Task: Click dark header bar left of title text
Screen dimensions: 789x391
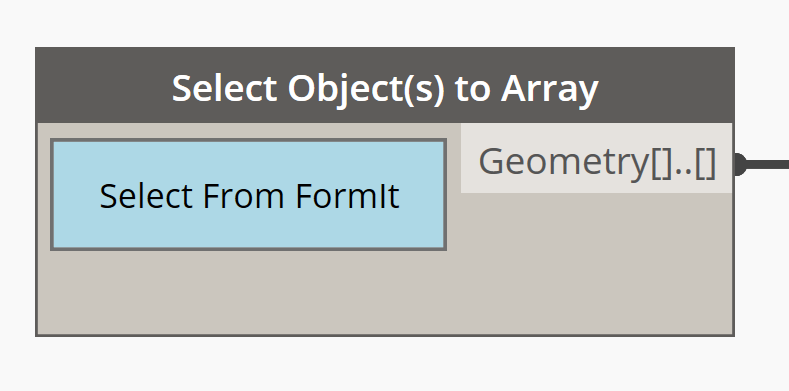Action: (103, 86)
